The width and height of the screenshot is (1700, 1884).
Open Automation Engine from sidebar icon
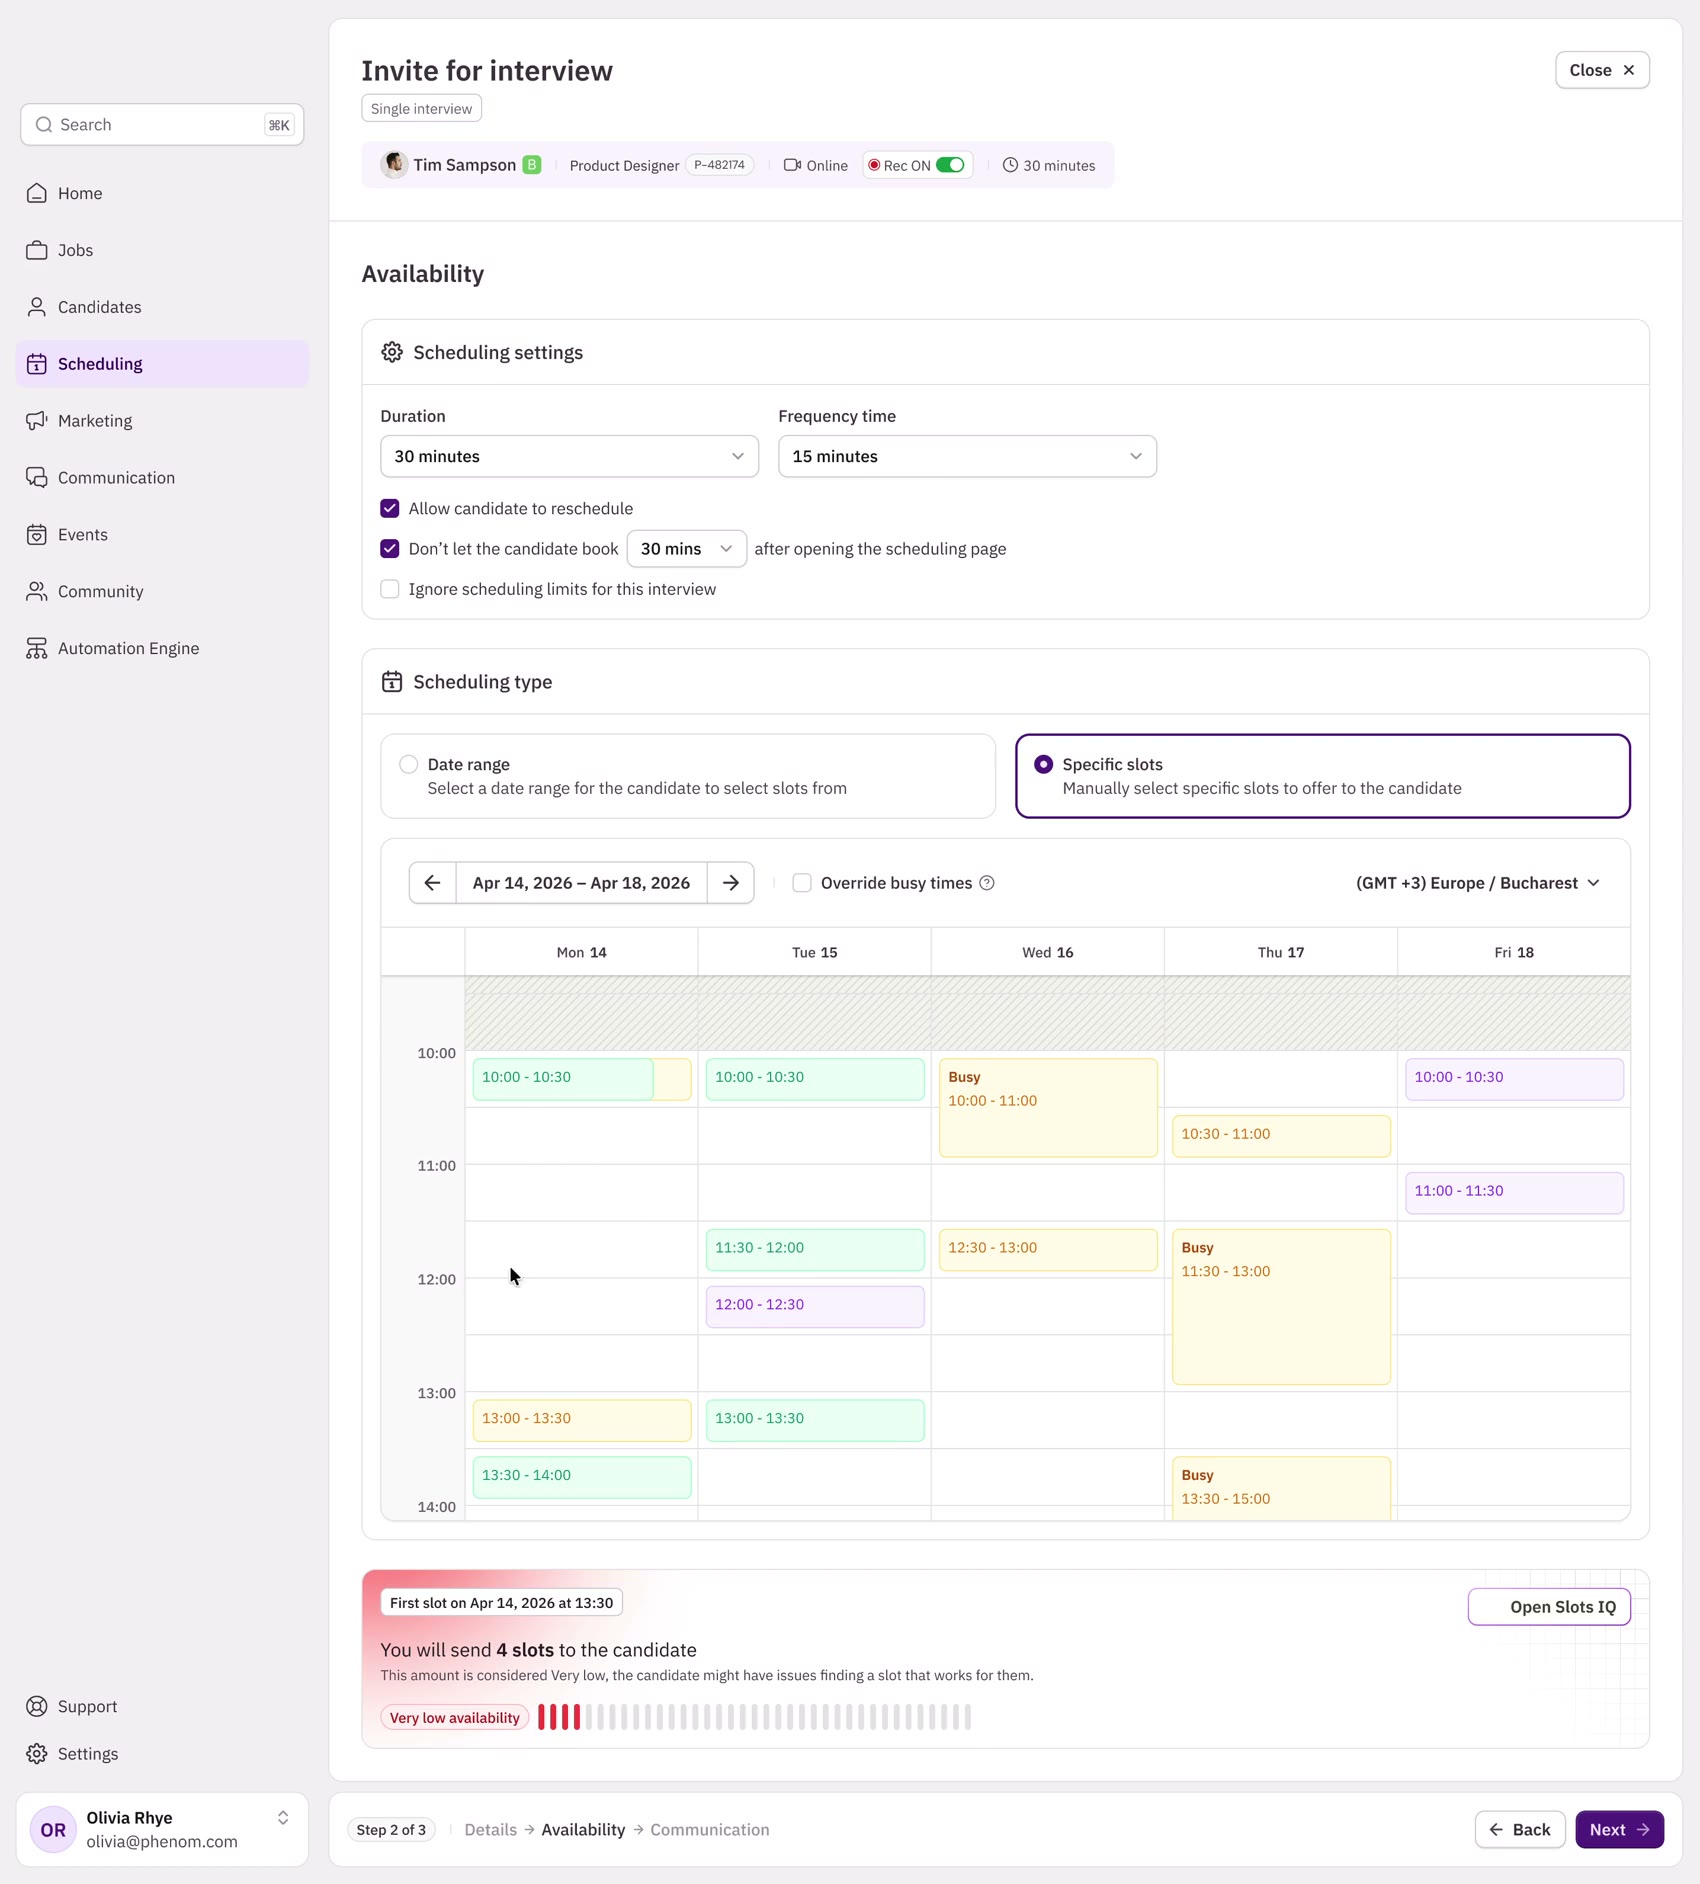point(37,648)
